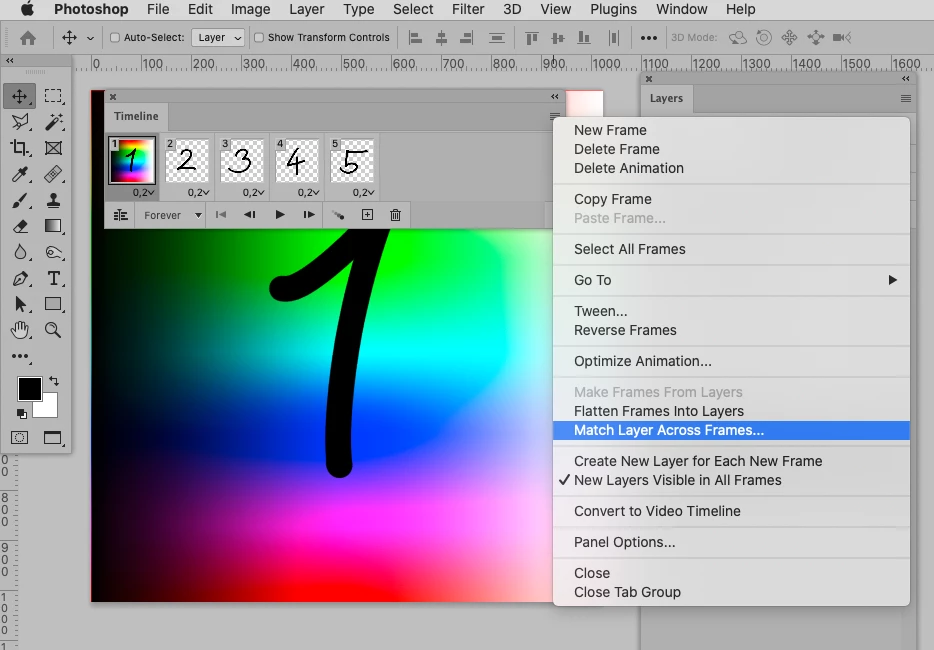Image resolution: width=934 pixels, height=650 pixels.
Task: Open the Auto-Select Layer dropdown
Action: click(x=218, y=38)
